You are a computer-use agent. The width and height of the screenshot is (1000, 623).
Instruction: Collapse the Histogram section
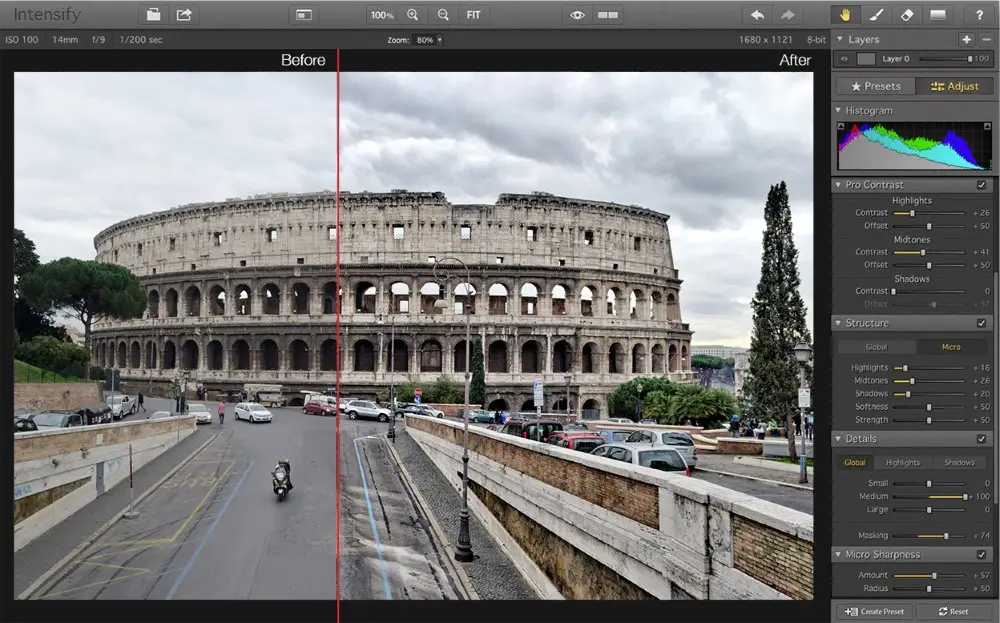838,110
